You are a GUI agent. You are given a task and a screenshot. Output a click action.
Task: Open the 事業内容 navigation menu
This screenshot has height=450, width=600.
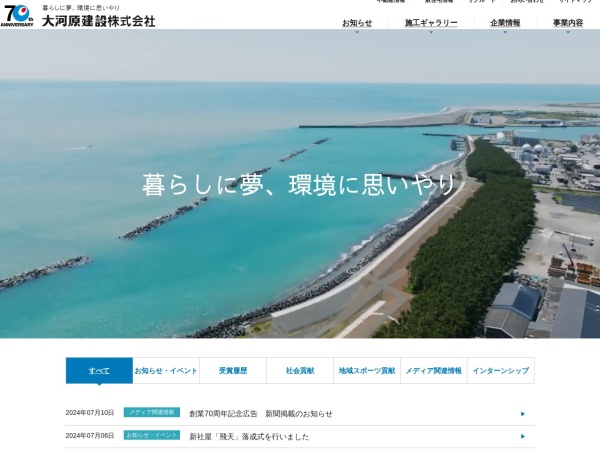coord(568,23)
